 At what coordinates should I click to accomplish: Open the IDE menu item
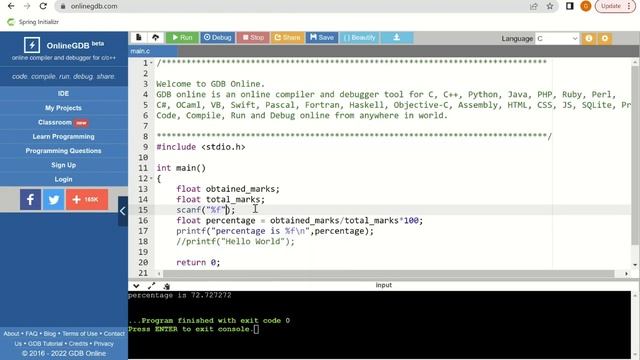point(63,93)
